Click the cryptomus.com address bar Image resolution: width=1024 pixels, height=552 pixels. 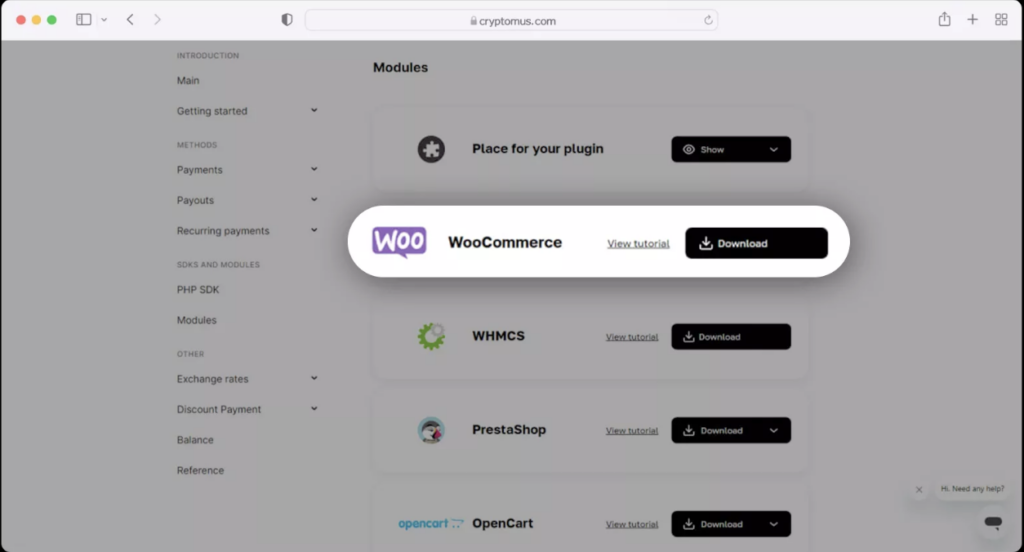tap(511, 20)
